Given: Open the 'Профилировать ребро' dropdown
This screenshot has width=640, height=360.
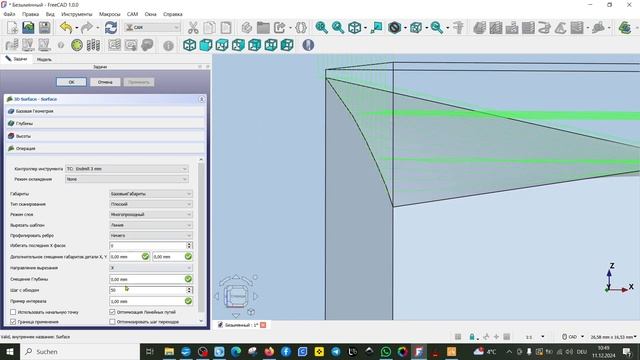Looking at the screenshot, I should point(151,236).
